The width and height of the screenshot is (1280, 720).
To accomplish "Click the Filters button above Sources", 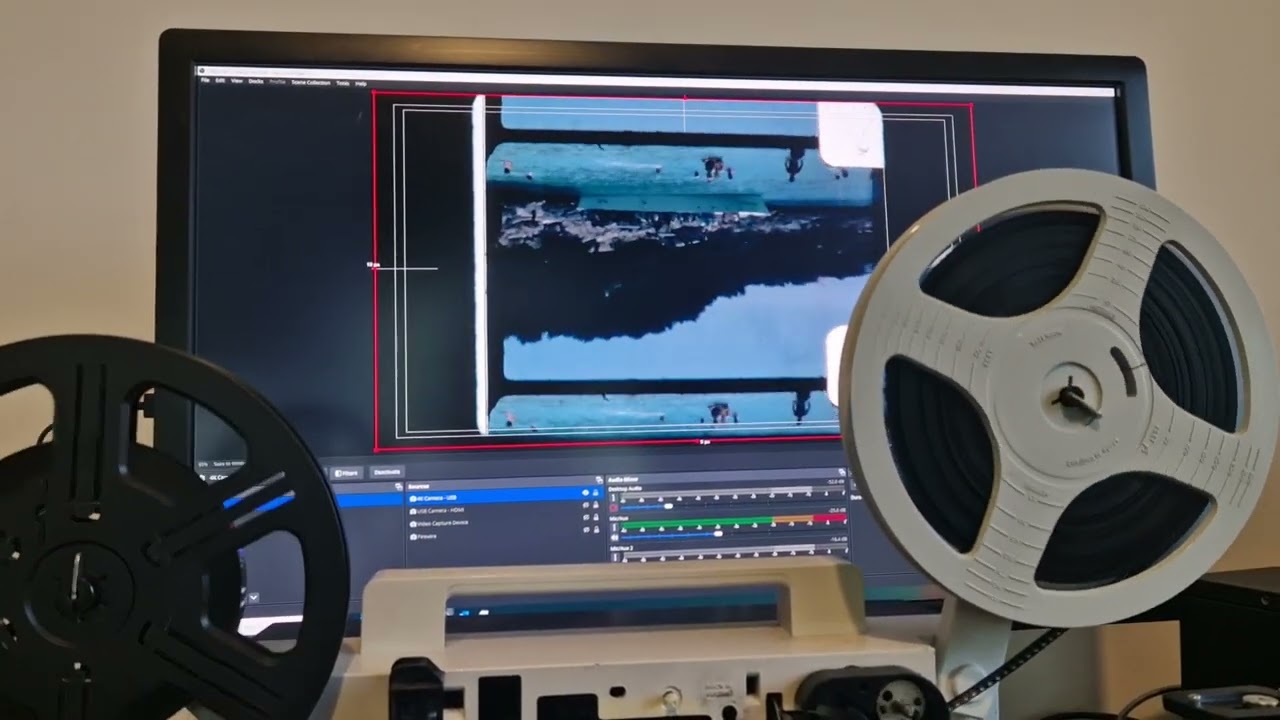I will [x=347, y=473].
